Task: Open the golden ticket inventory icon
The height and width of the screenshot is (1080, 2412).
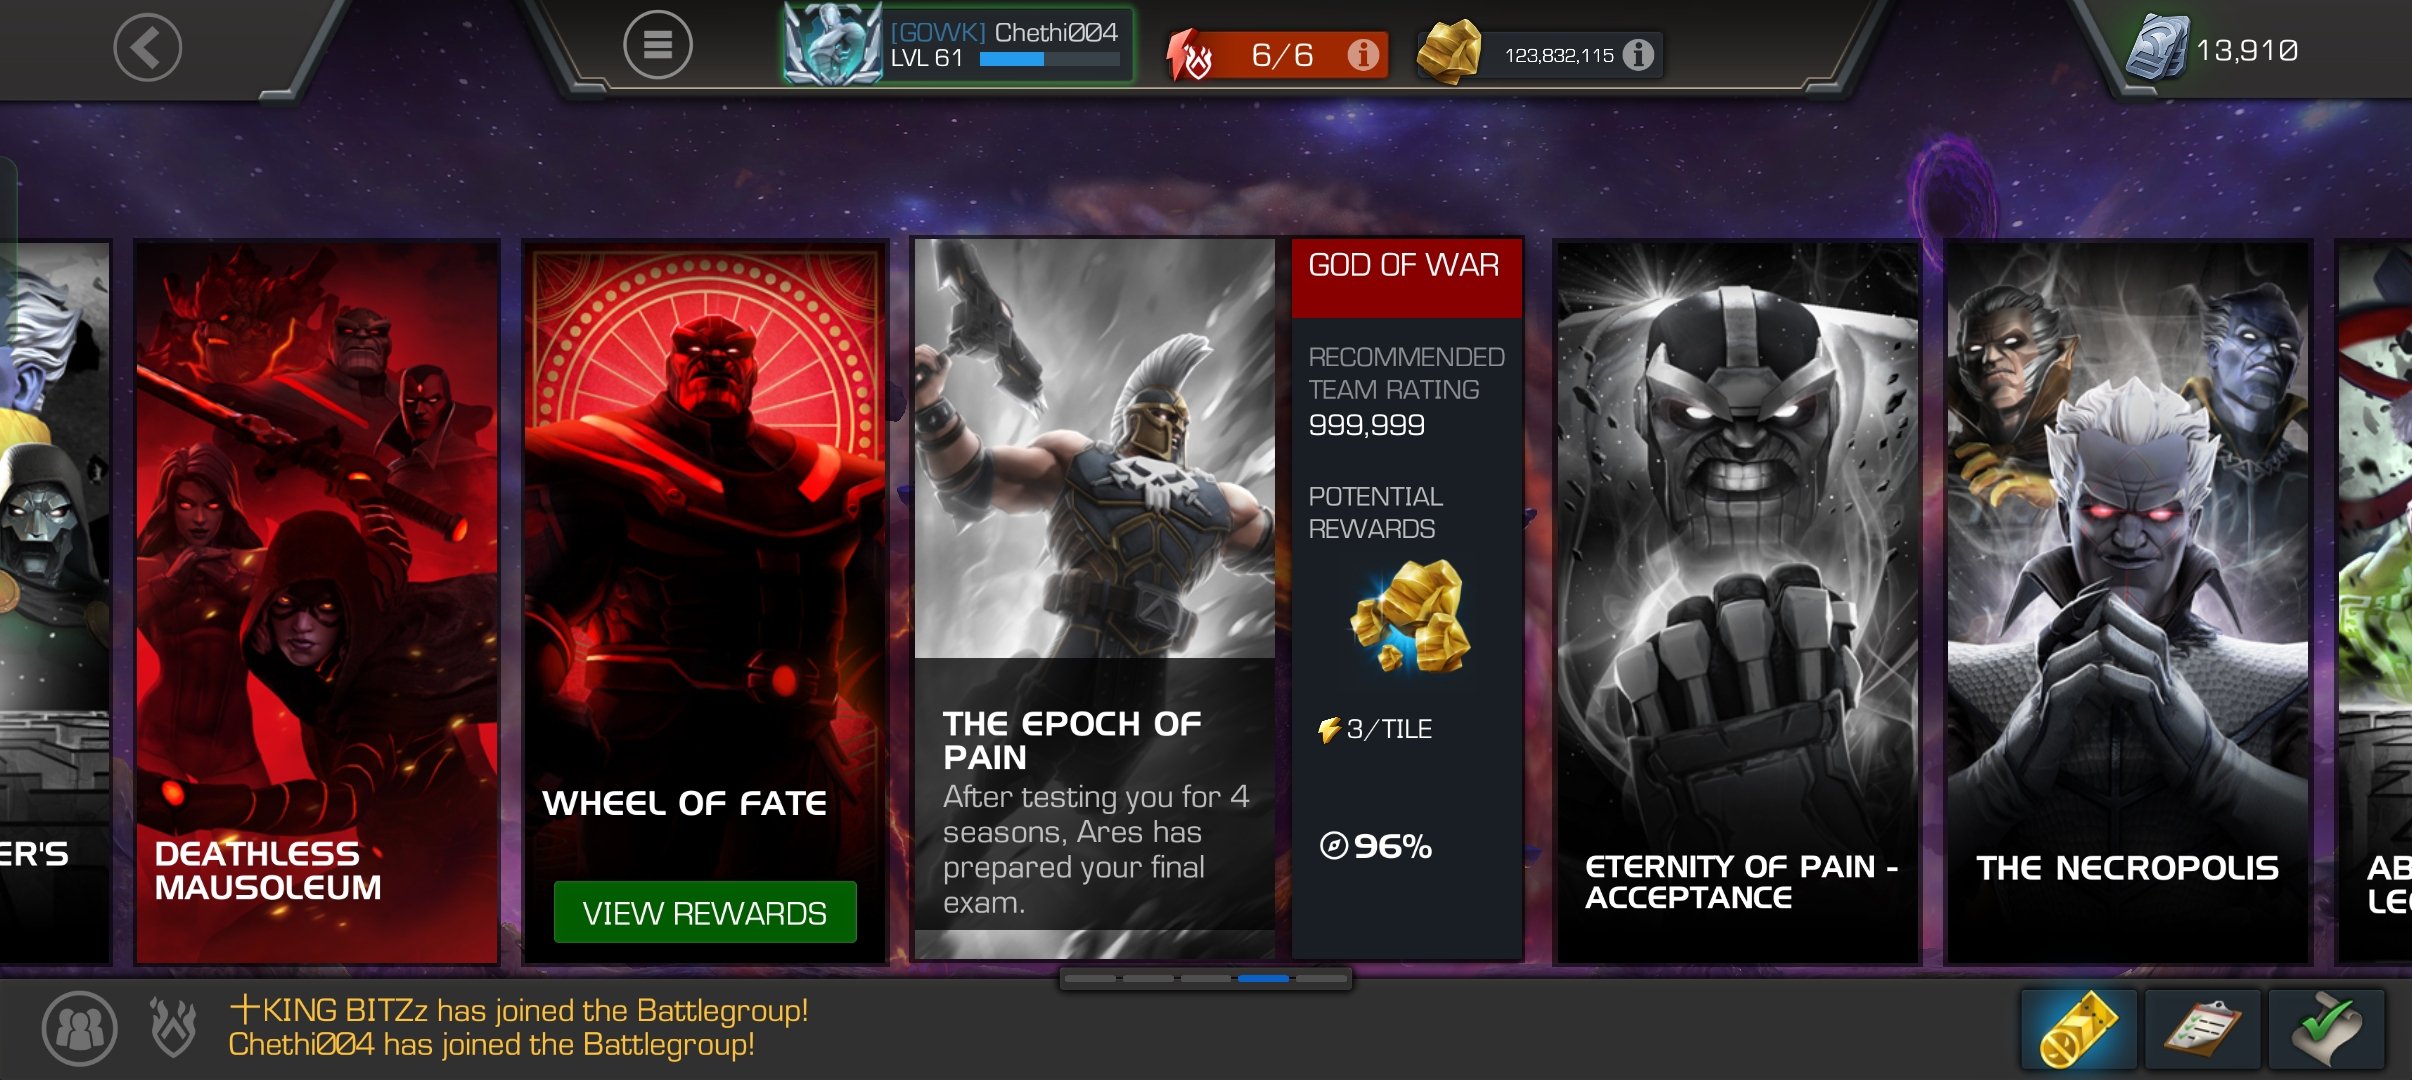Action: (2078, 1029)
